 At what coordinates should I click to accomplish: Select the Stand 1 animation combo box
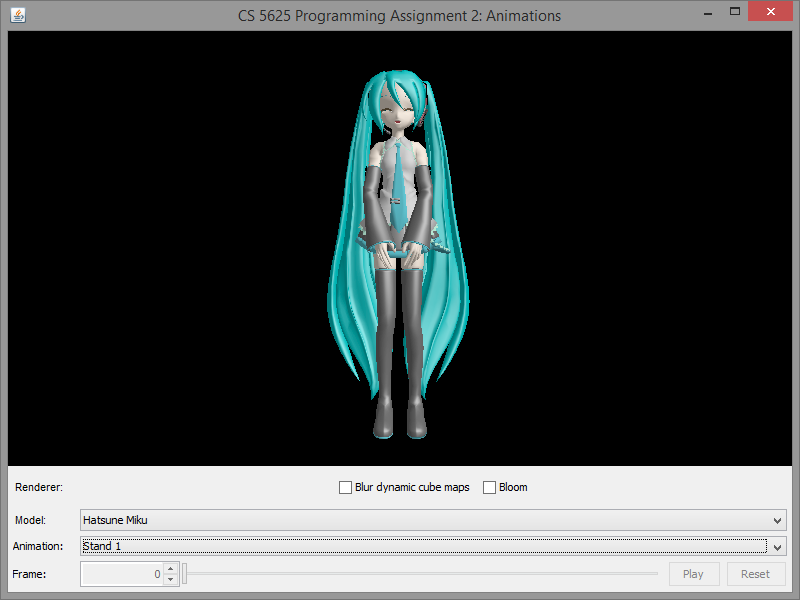(x=420, y=546)
